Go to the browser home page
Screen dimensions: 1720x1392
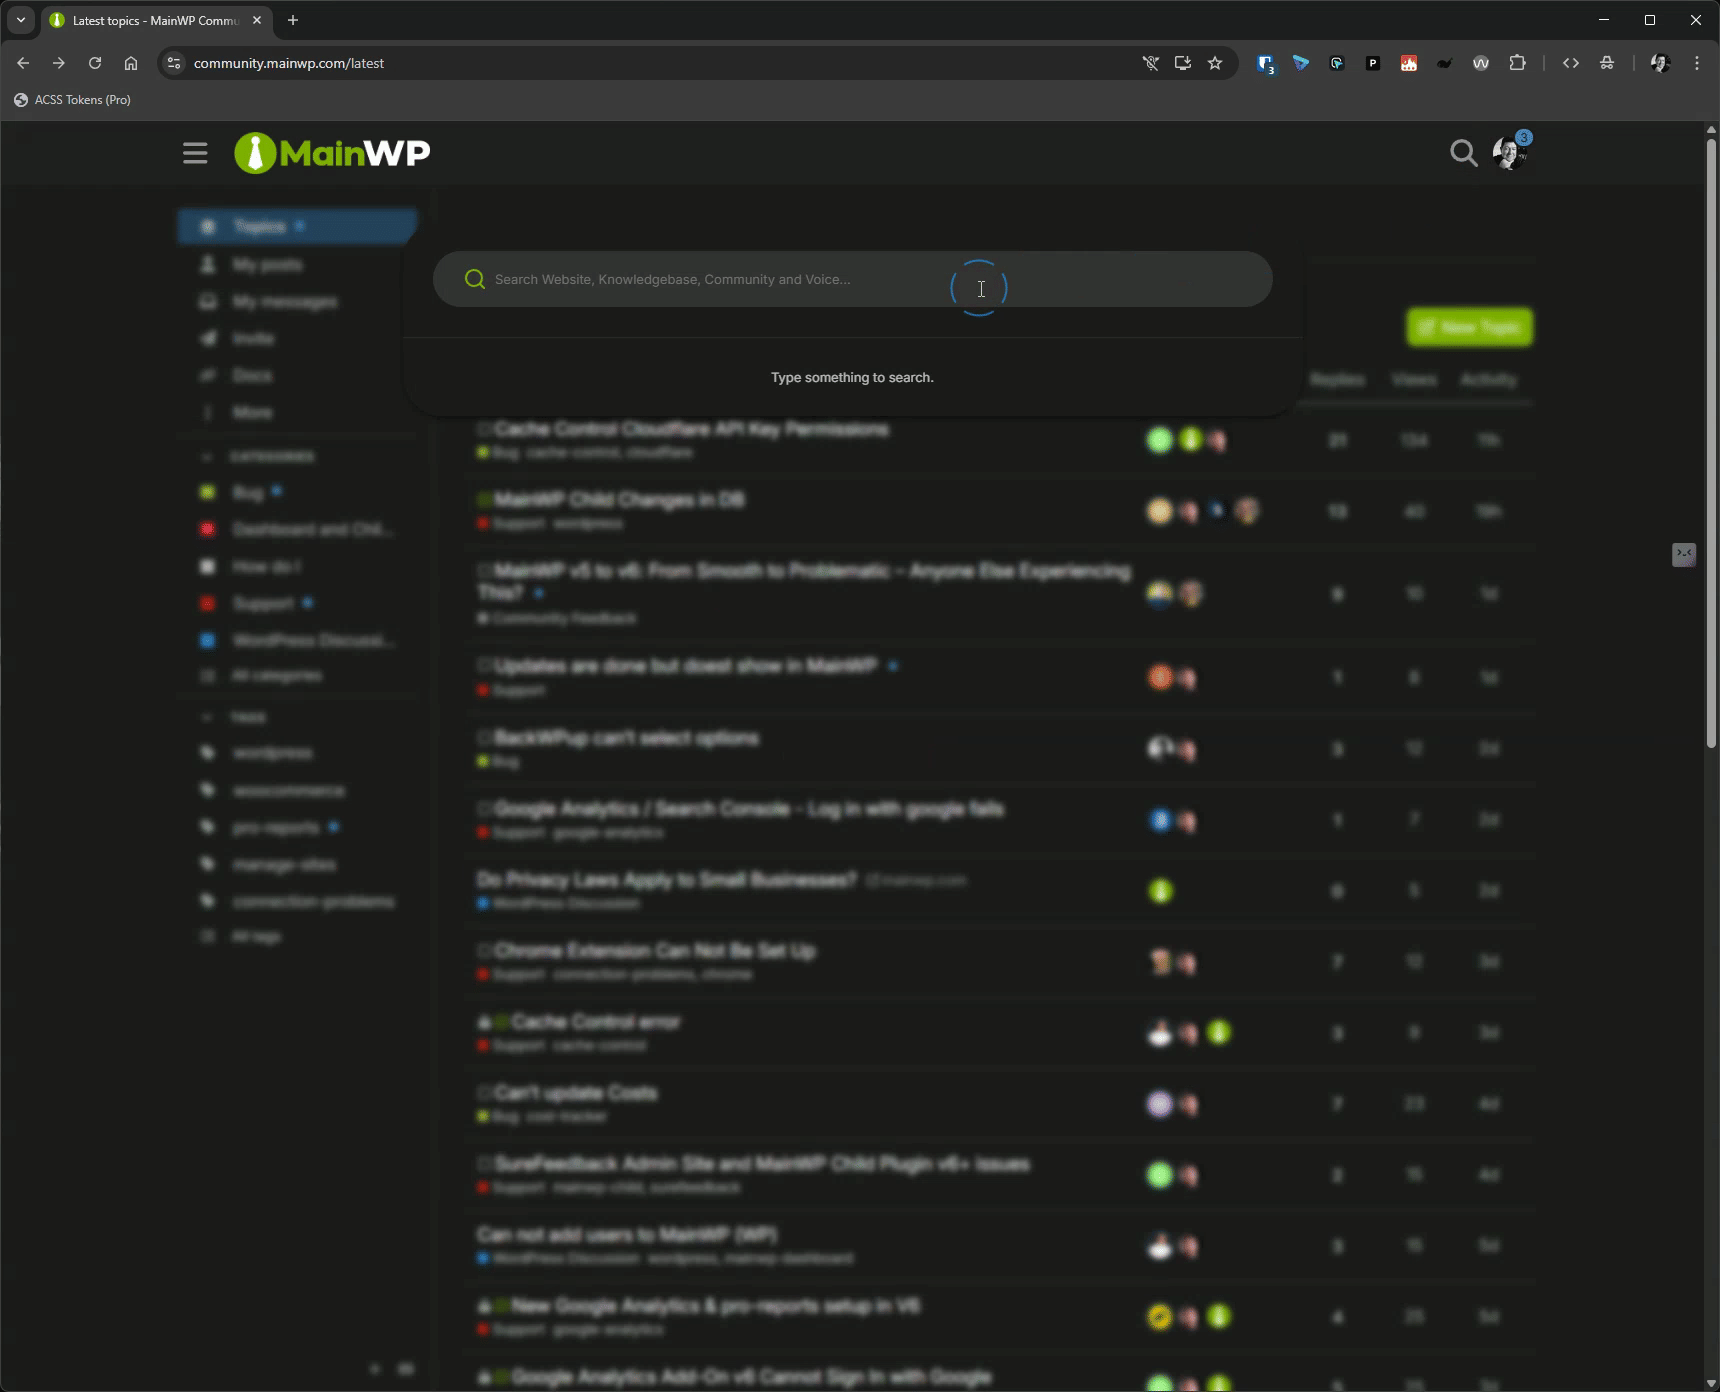pos(131,63)
